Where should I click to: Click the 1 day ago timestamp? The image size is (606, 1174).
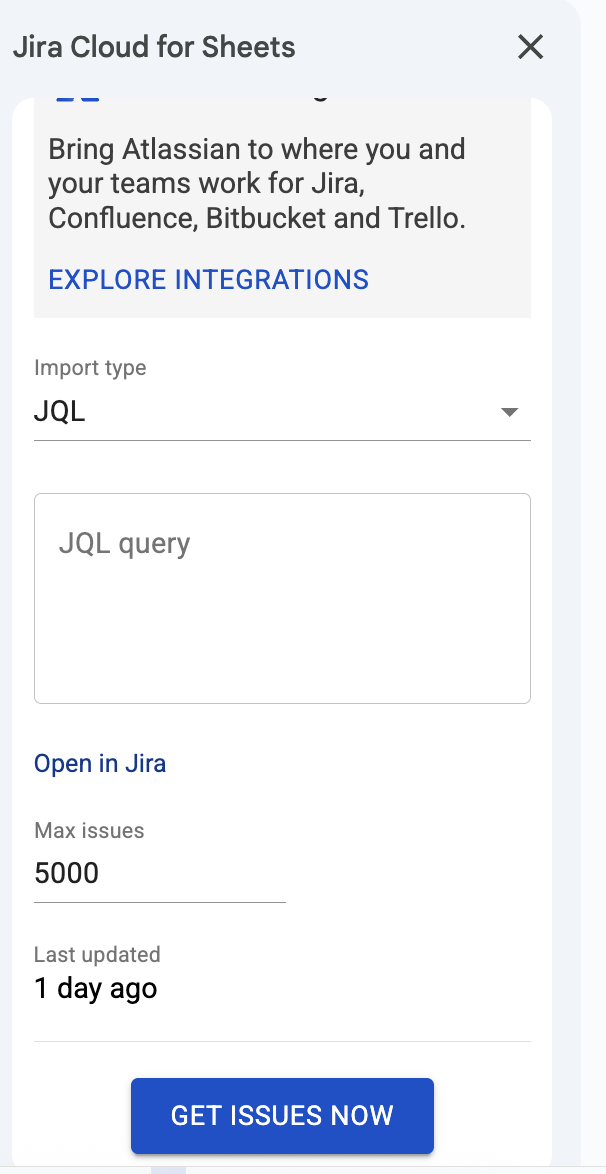tap(96, 988)
